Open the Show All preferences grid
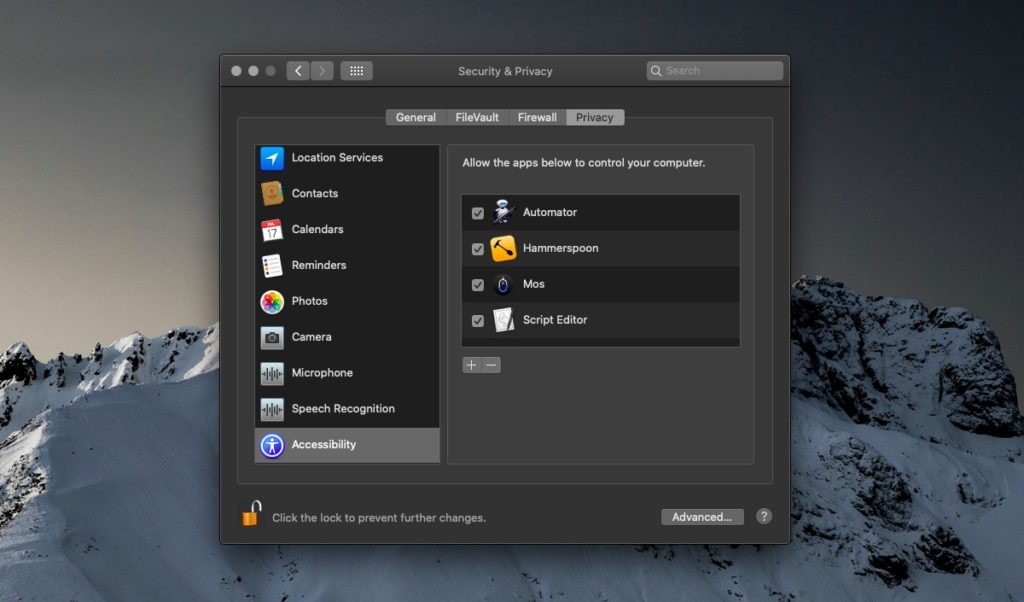The width and height of the screenshot is (1024, 602). tap(356, 70)
